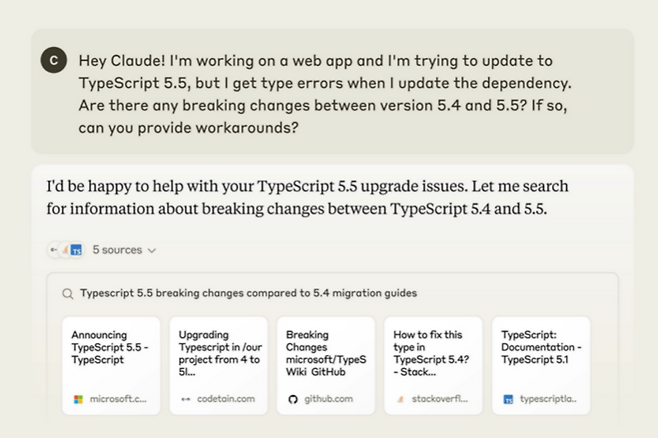Screen dimensions: 658x438
Task: Click the codetain favicon icon
Action: (185, 398)
